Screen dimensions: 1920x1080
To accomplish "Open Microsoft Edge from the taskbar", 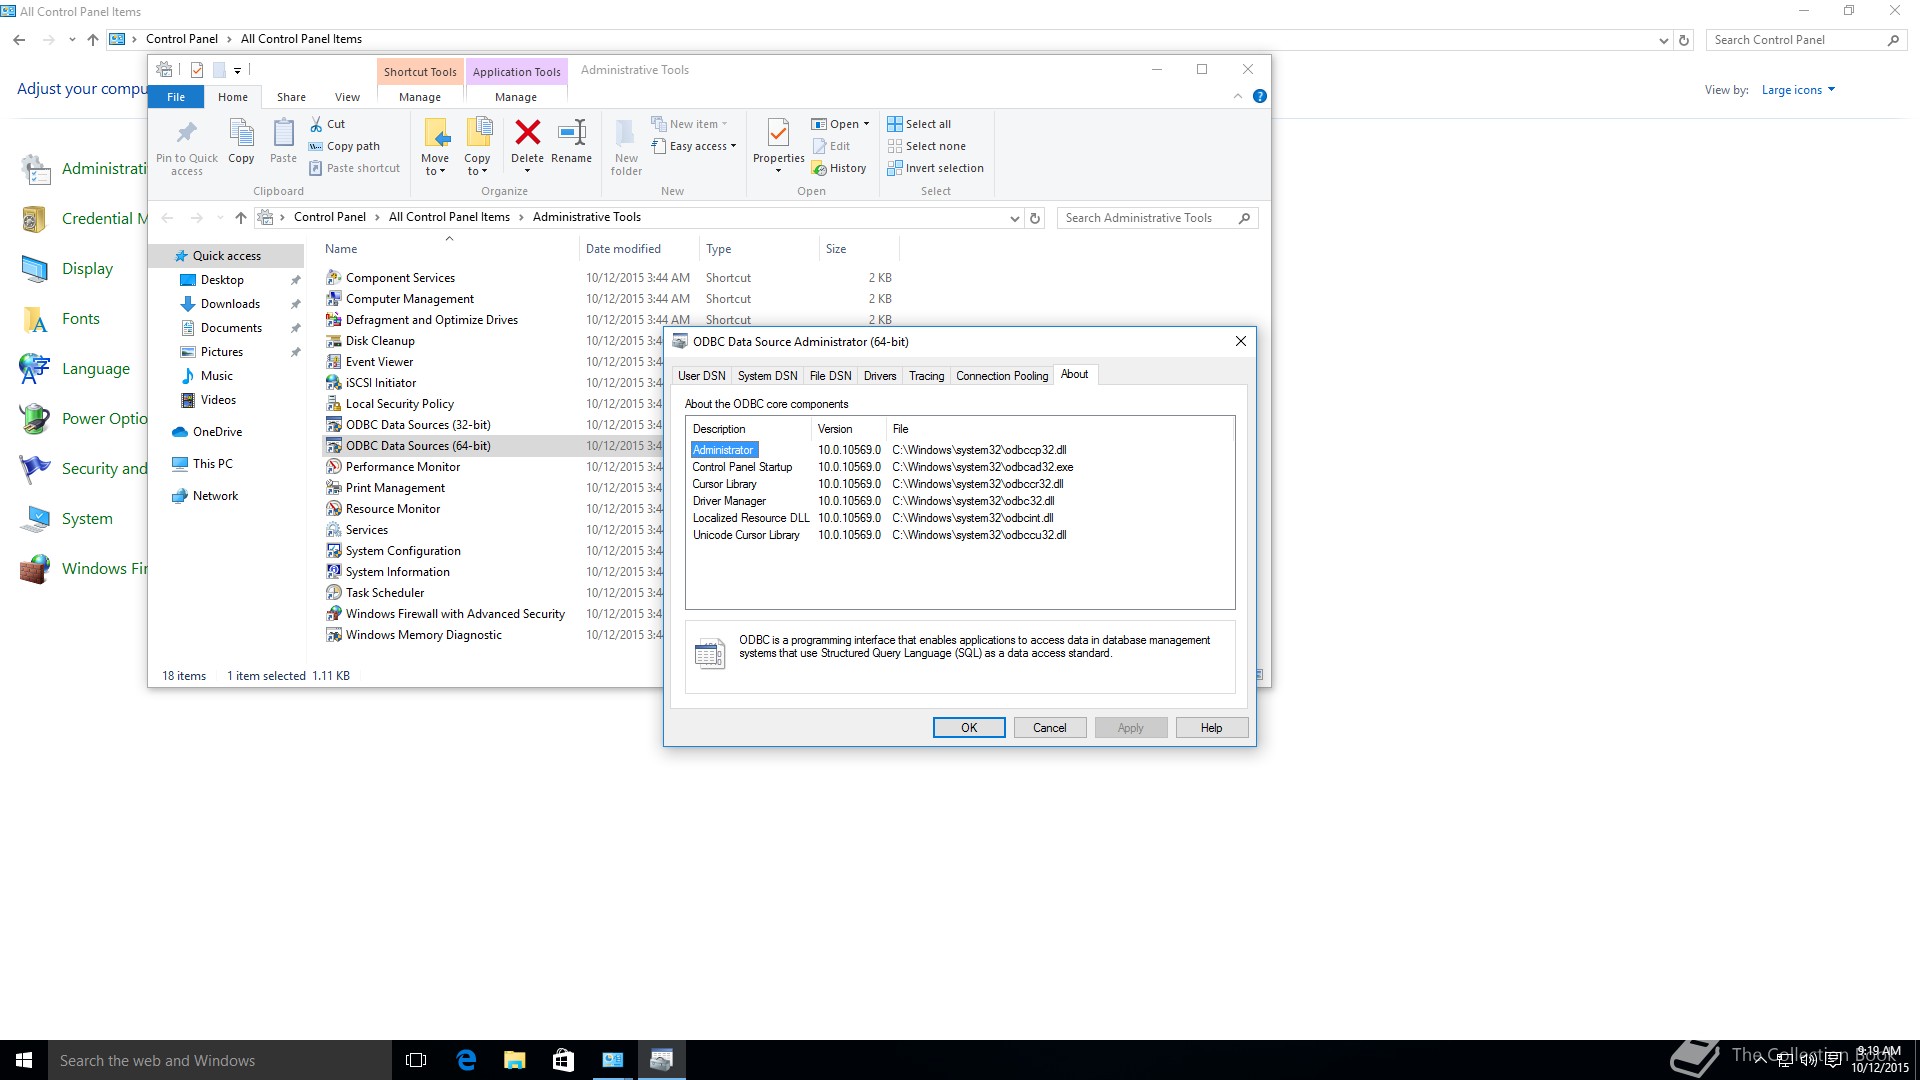I will coord(466,1060).
